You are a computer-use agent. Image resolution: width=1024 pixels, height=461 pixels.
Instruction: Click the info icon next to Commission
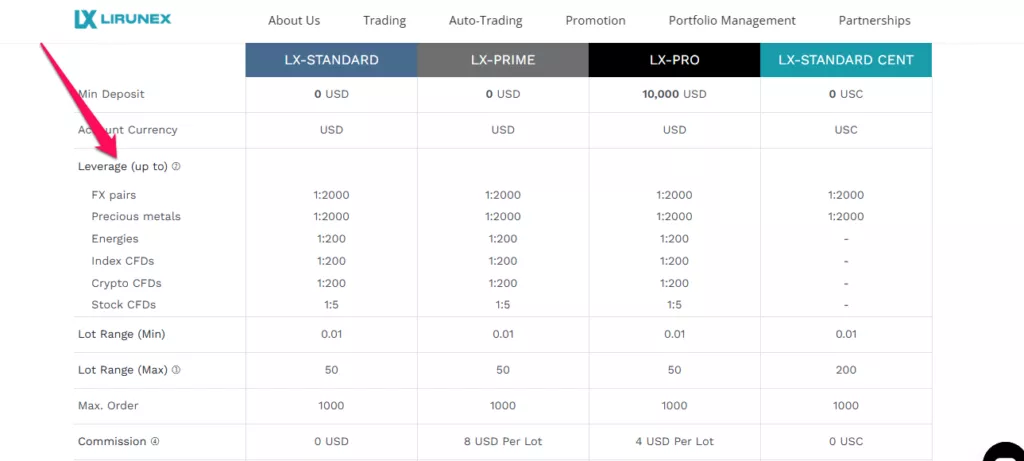click(x=155, y=441)
